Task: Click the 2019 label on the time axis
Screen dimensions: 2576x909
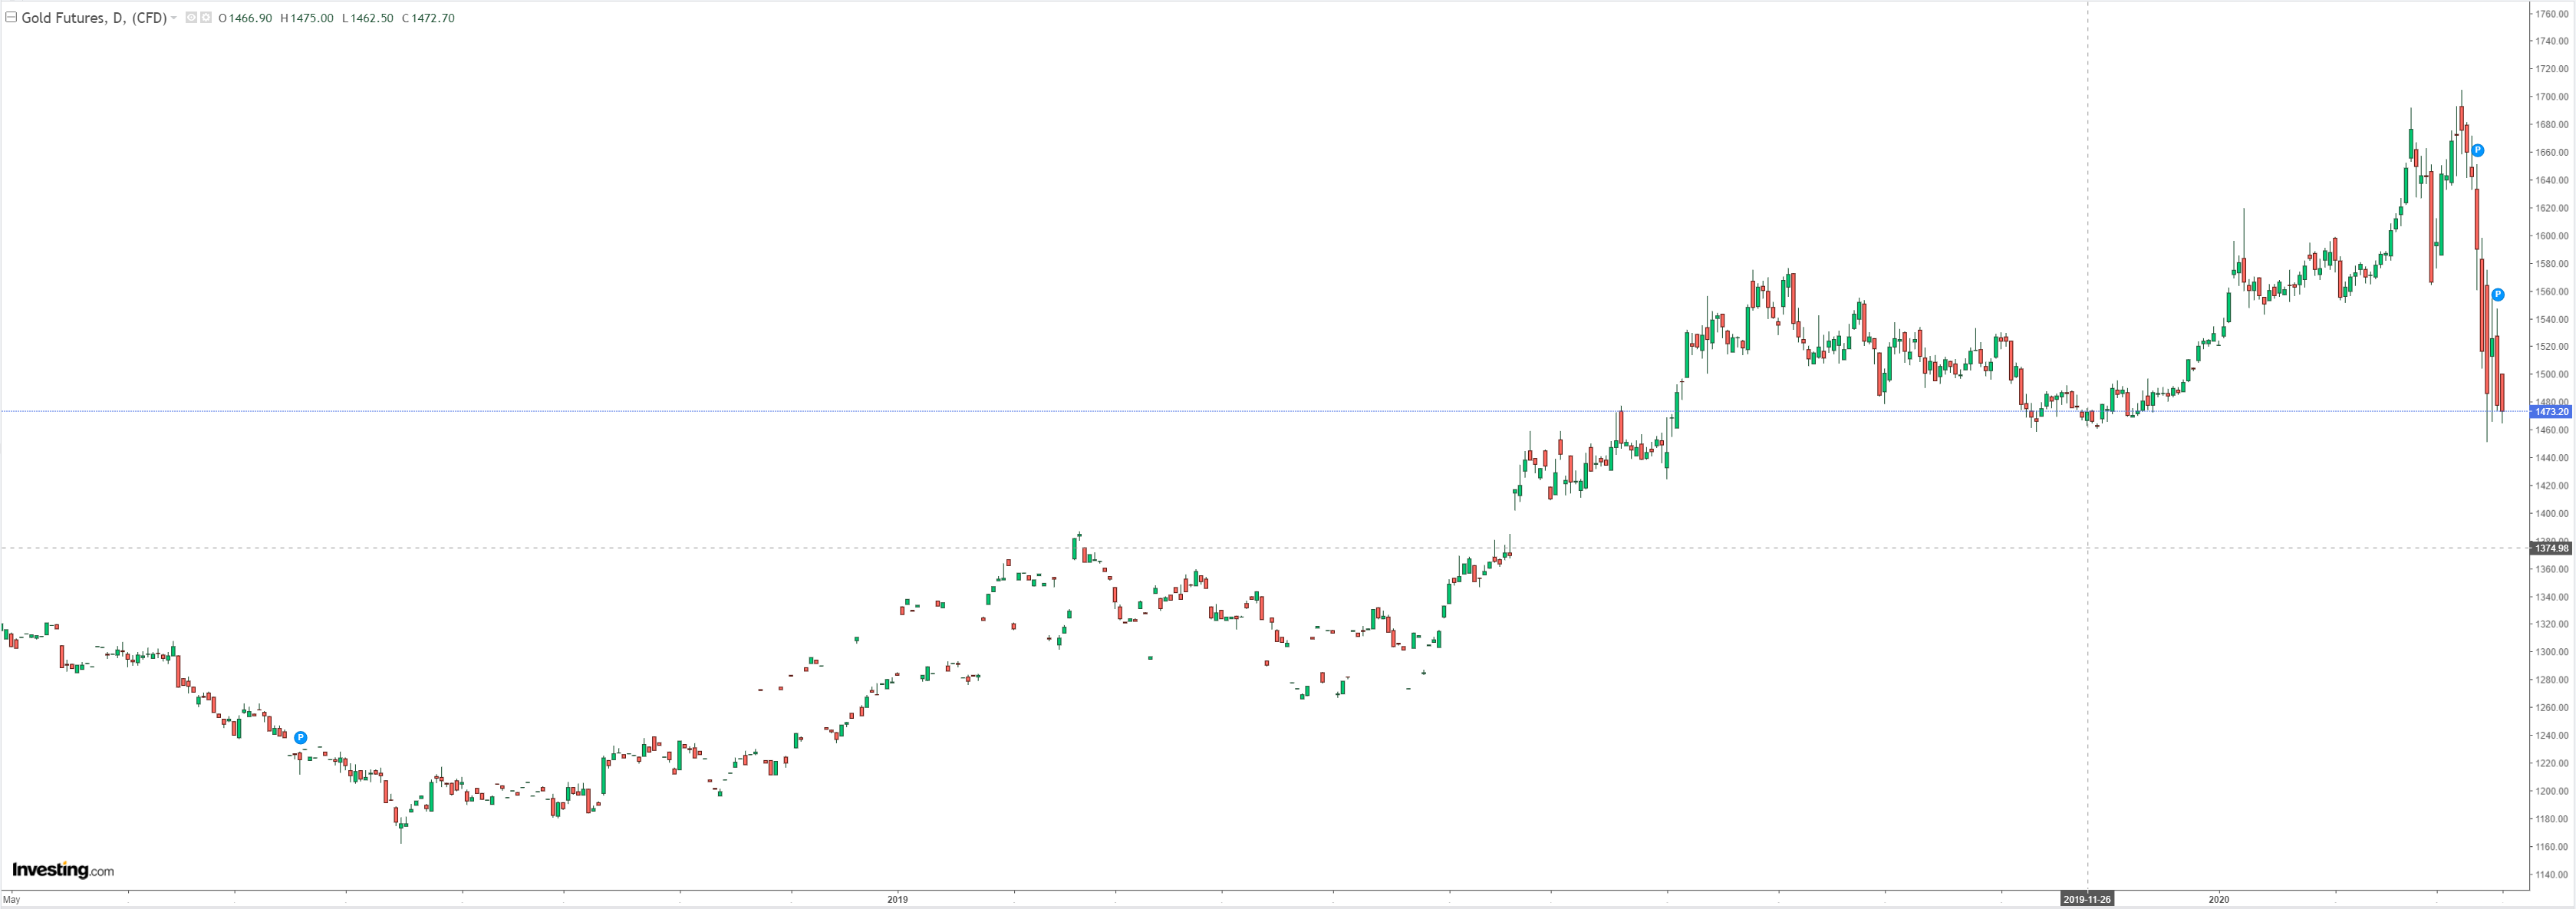Action: point(897,899)
